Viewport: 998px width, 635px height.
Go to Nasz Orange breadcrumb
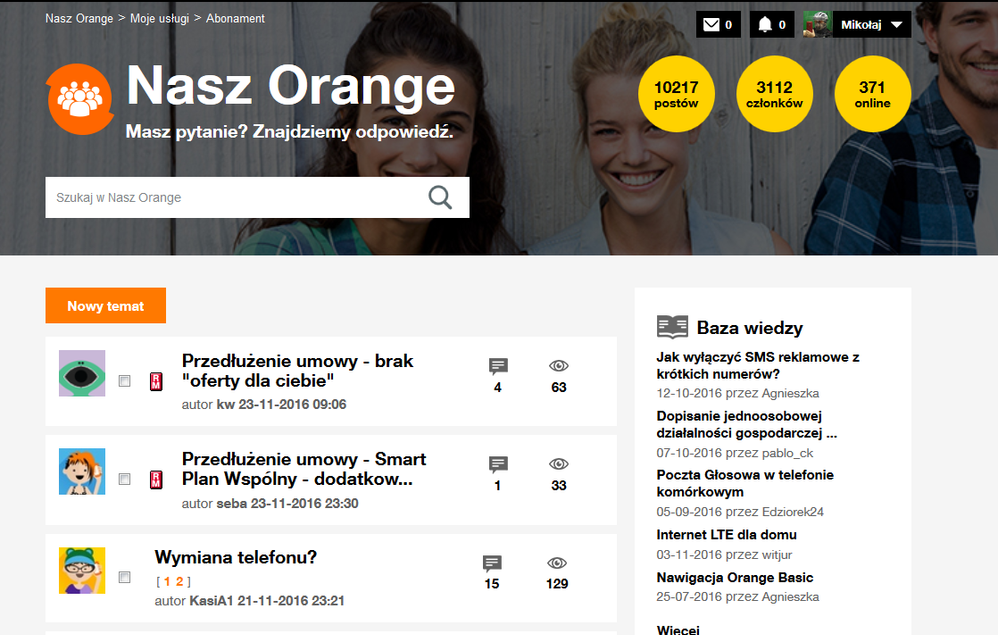pos(79,18)
